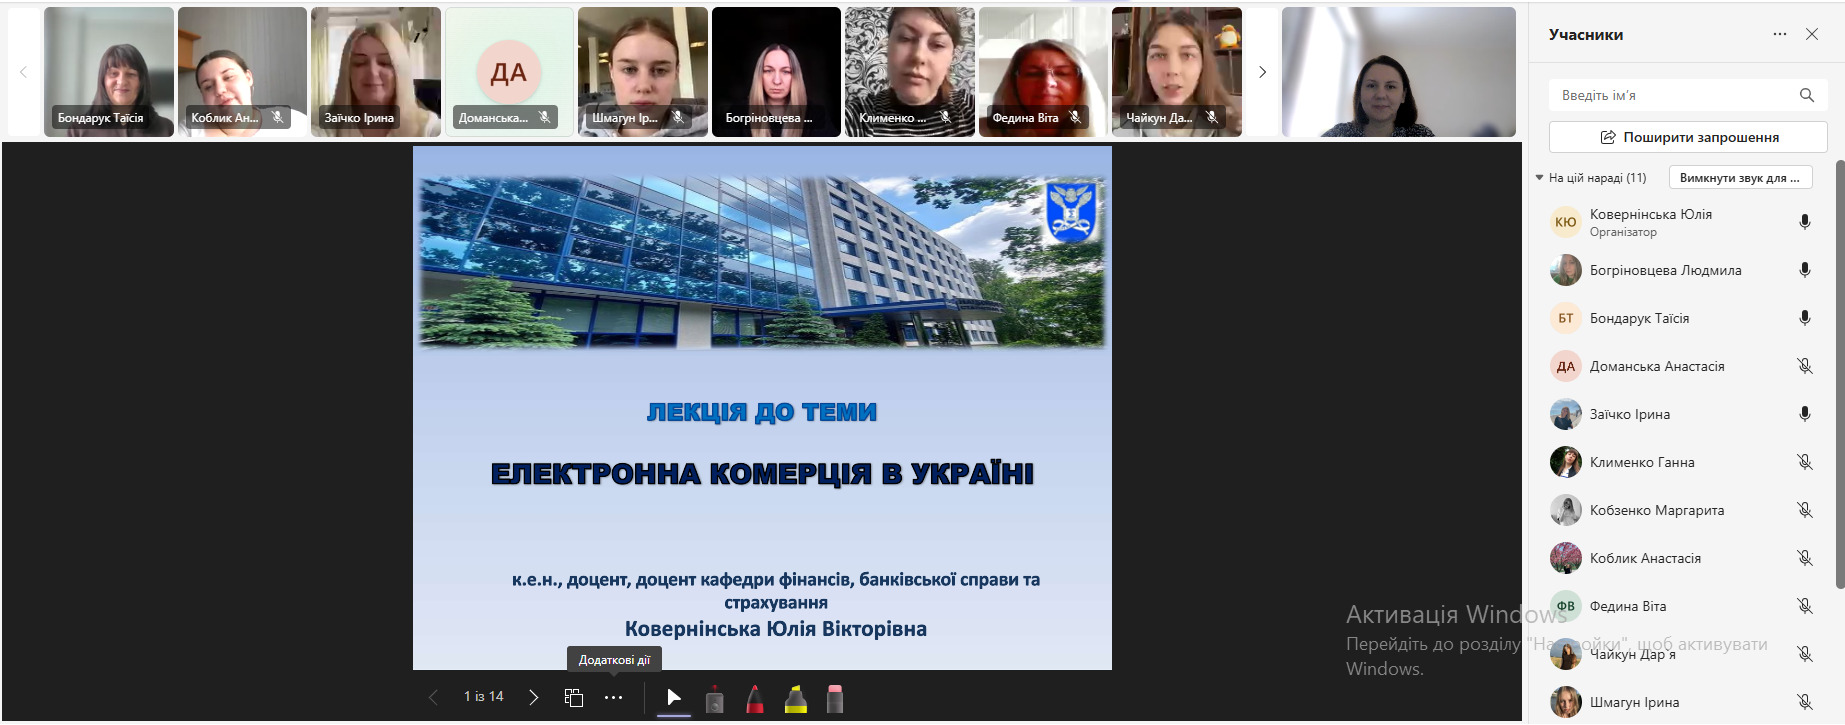Toggle muted mic for Доманська Анастасія
Viewport: 1845px width, 725px height.
[1804, 366]
